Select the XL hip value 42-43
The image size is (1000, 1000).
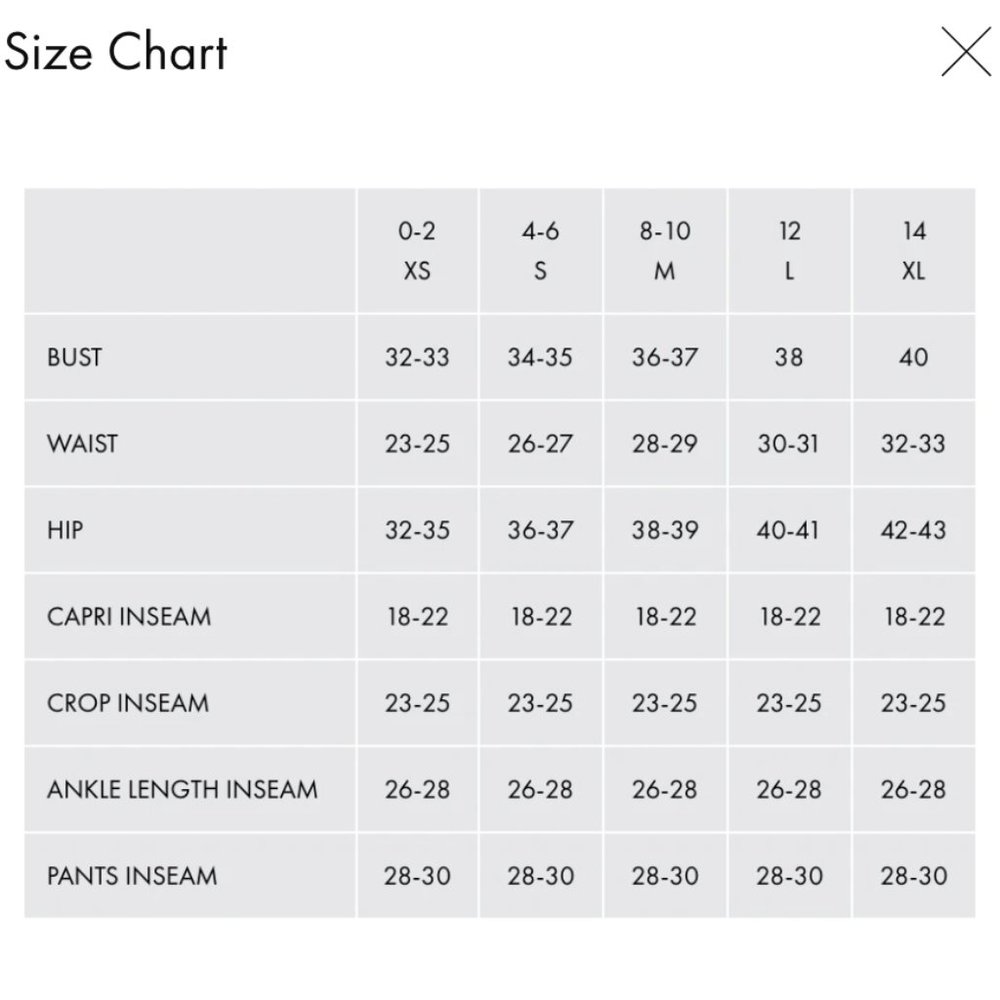(x=913, y=529)
